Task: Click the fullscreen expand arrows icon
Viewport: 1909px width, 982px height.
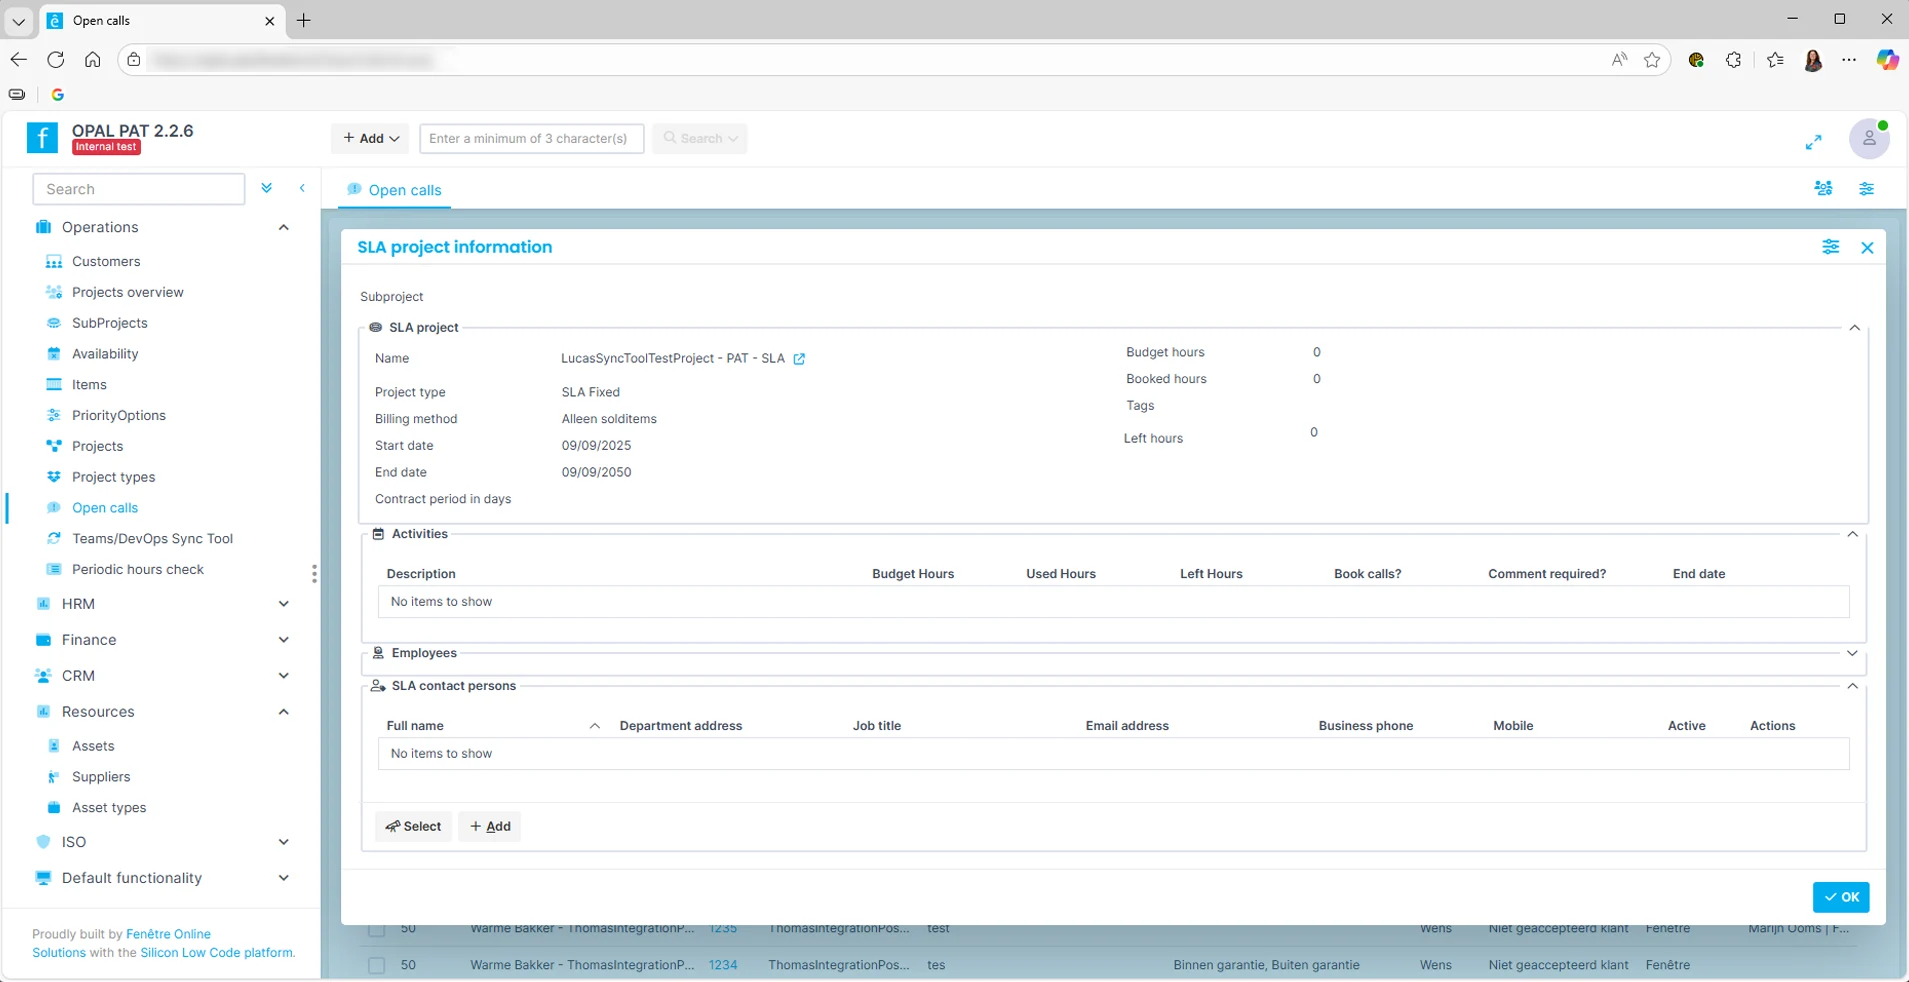Action: click(1813, 142)
